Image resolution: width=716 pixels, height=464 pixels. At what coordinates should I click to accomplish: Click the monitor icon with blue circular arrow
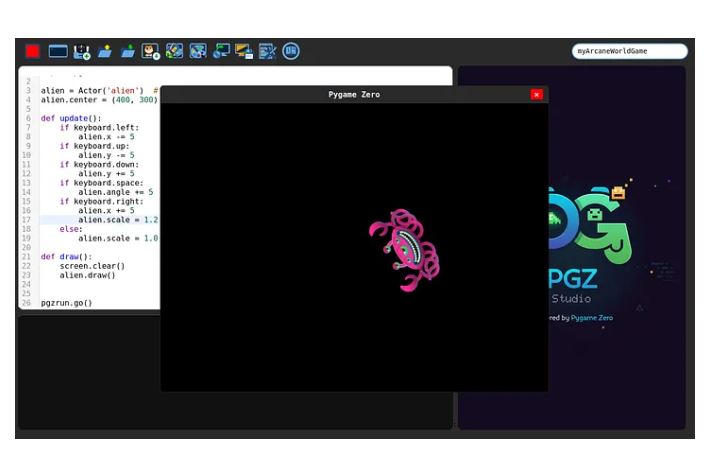point(221,51)
